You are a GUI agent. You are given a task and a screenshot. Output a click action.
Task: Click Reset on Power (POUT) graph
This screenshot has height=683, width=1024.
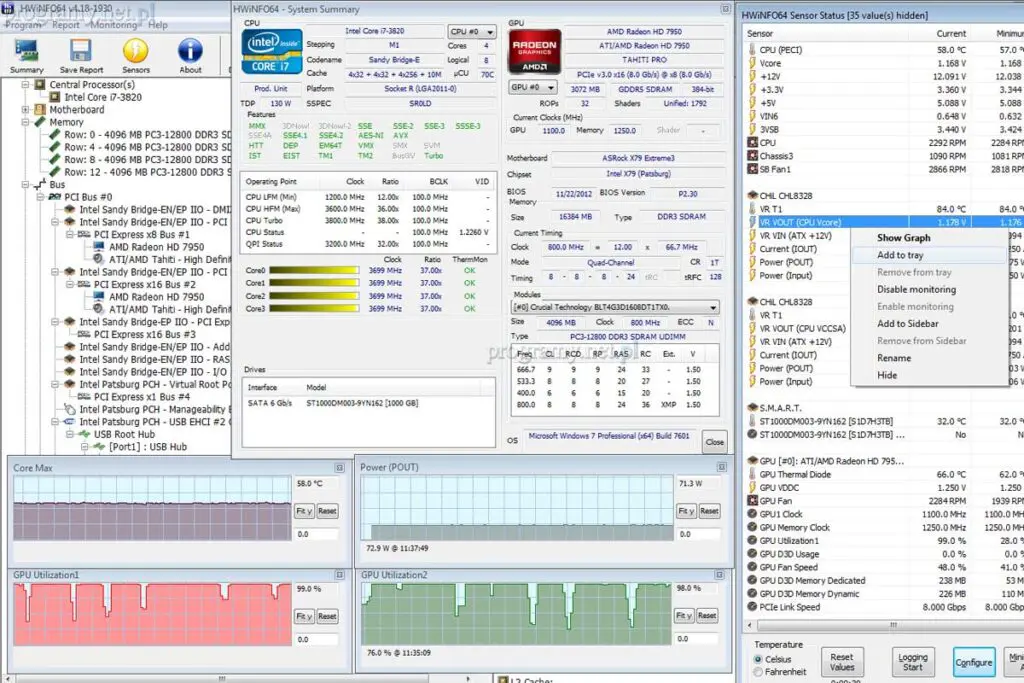tap(709, 511)
